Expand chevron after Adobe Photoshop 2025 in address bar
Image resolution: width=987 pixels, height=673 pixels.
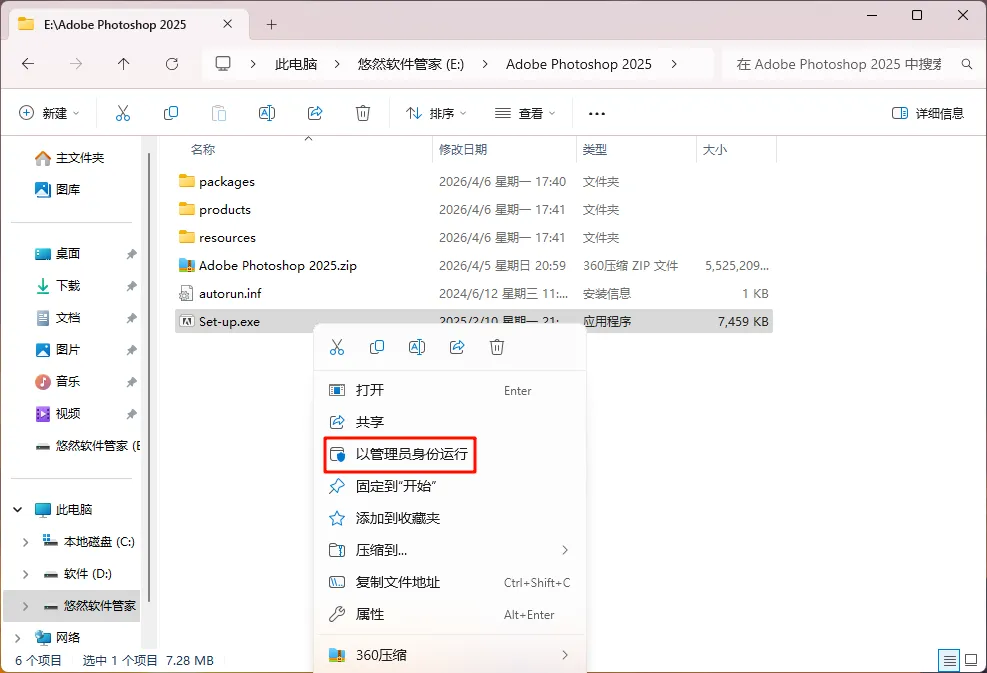pyautogui.click(x=674, y=64)
